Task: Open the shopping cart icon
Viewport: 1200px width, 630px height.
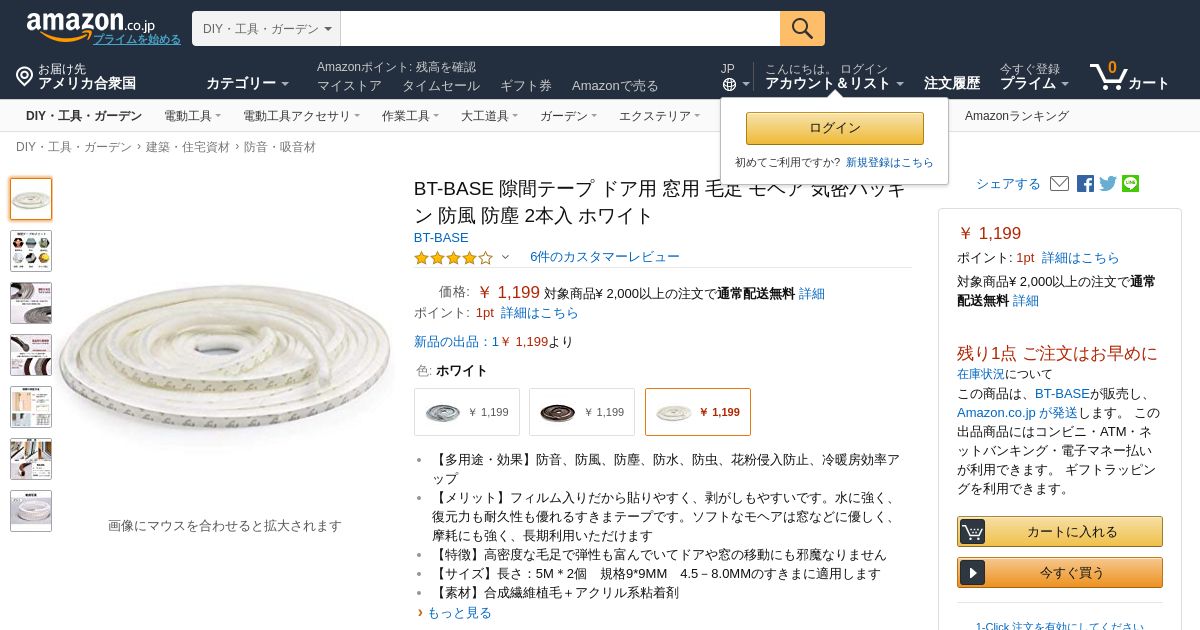Action: point(1107,76)
